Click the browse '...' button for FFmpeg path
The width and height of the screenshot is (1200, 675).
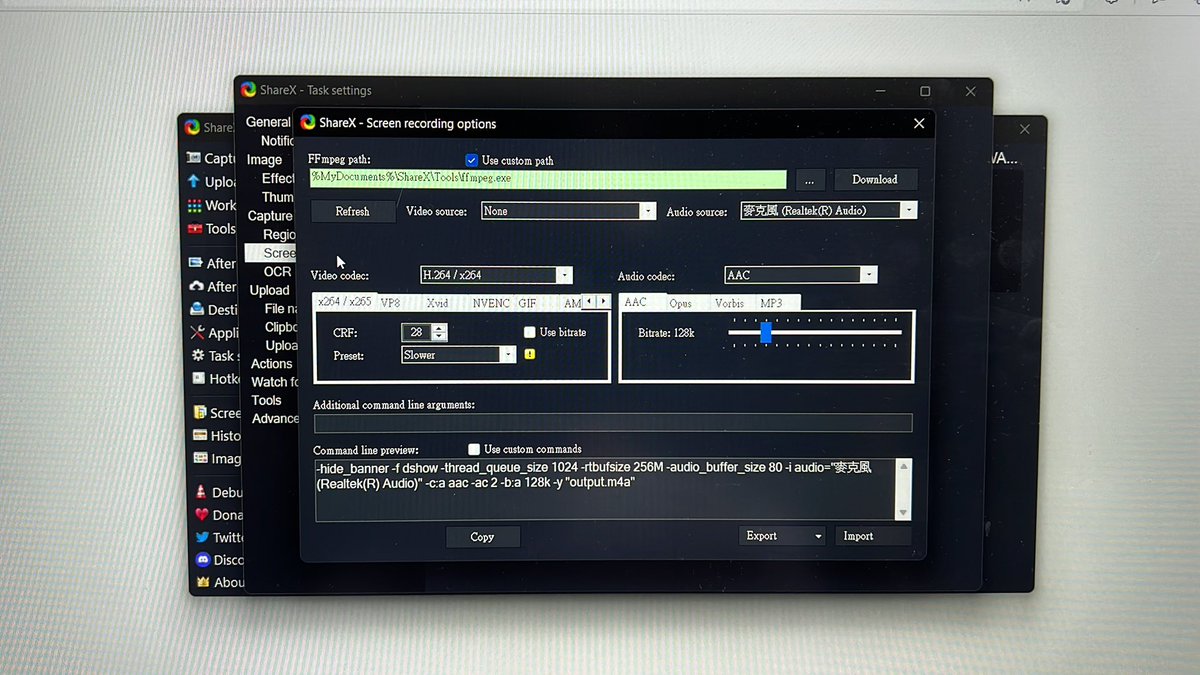(x=810, y=180)
